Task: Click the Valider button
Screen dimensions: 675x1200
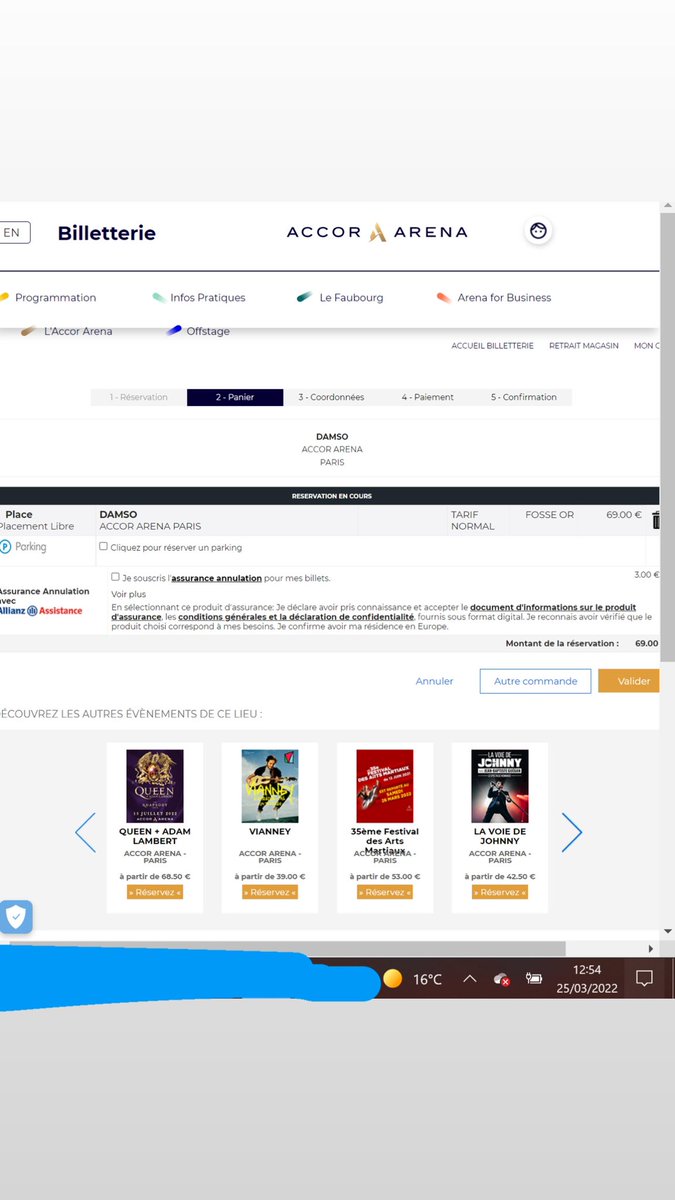Action: (629, 681)
